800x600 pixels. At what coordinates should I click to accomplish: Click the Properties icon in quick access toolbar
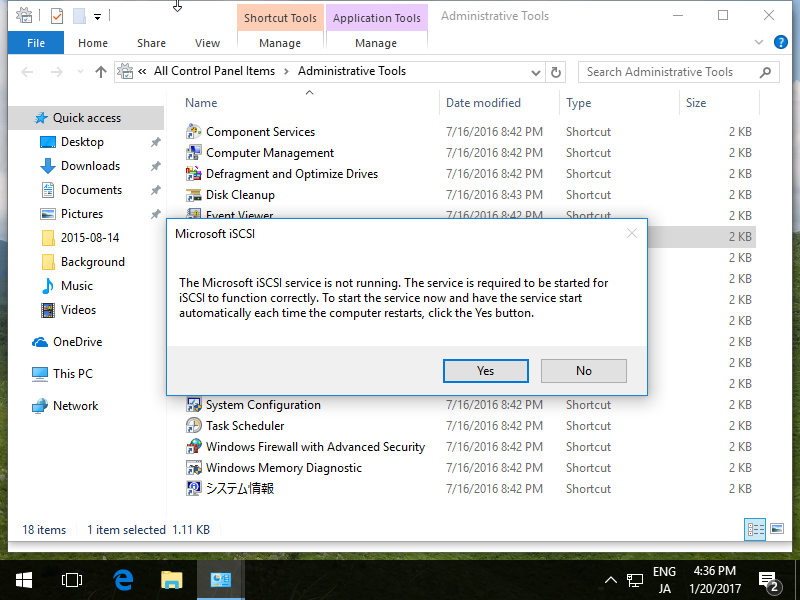[57, 16]
